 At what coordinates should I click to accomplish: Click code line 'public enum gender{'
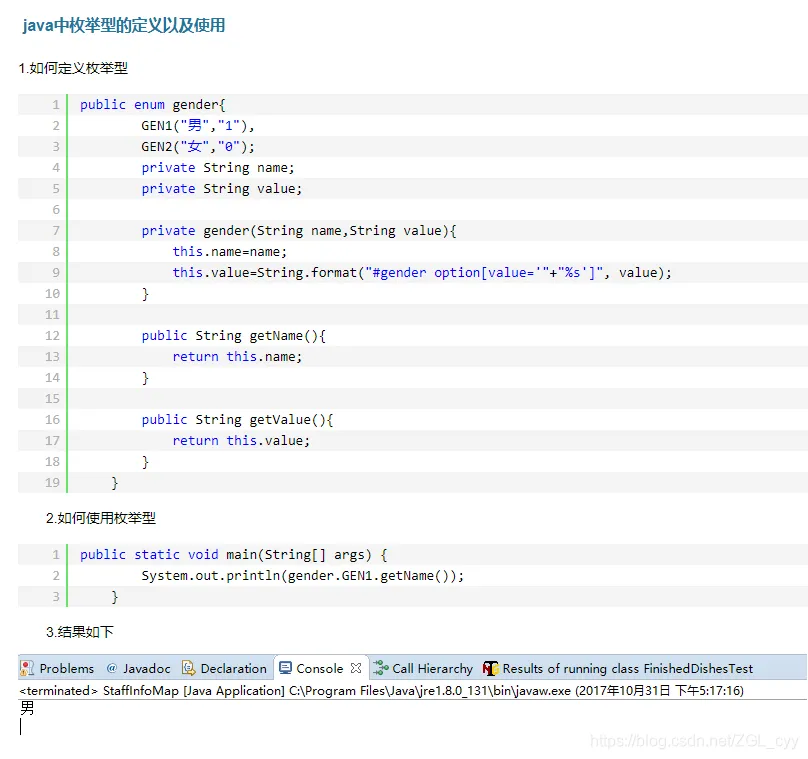point(153,105)
